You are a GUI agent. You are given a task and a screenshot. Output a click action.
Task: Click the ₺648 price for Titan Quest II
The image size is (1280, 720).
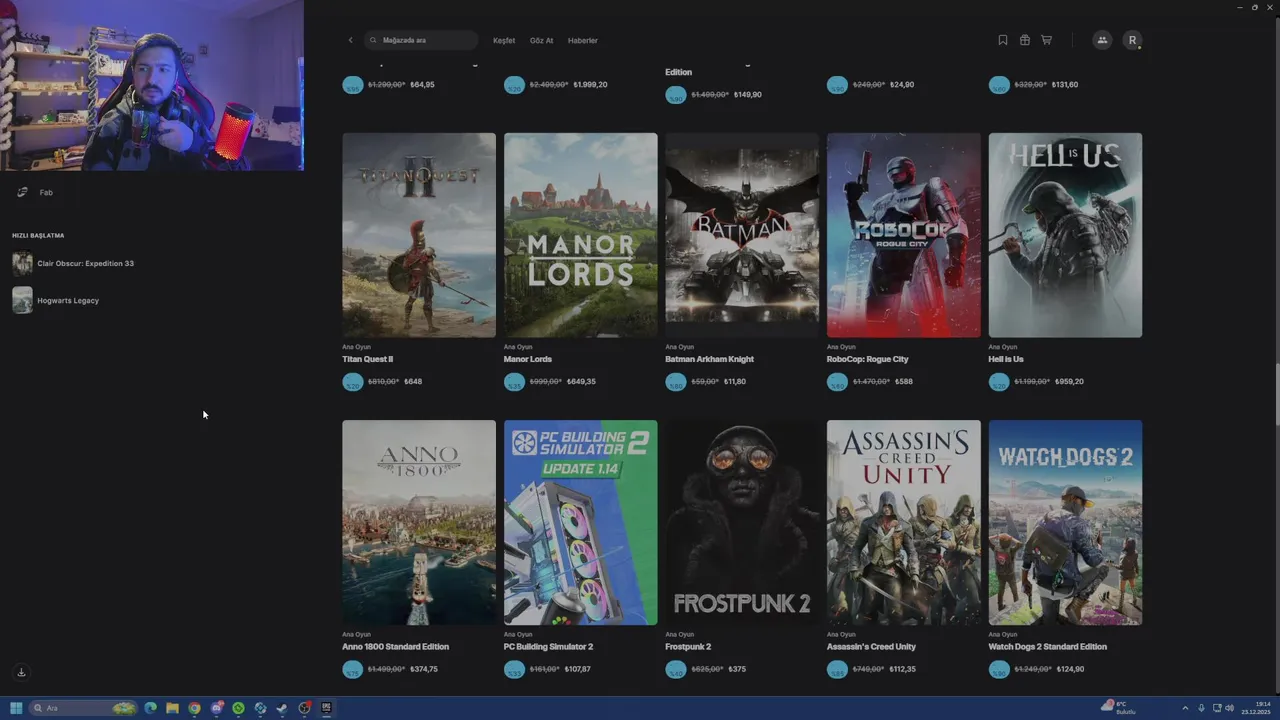(413, 382)
